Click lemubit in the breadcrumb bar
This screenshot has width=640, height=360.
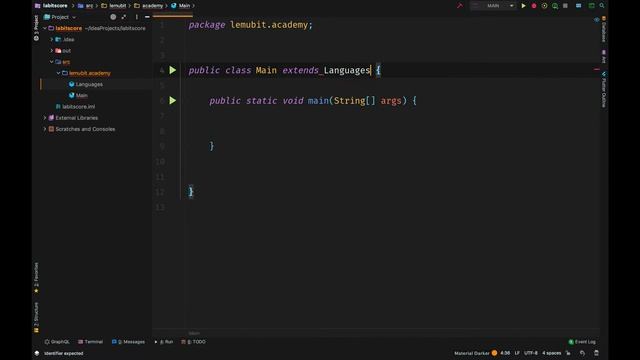click(118, 6)
